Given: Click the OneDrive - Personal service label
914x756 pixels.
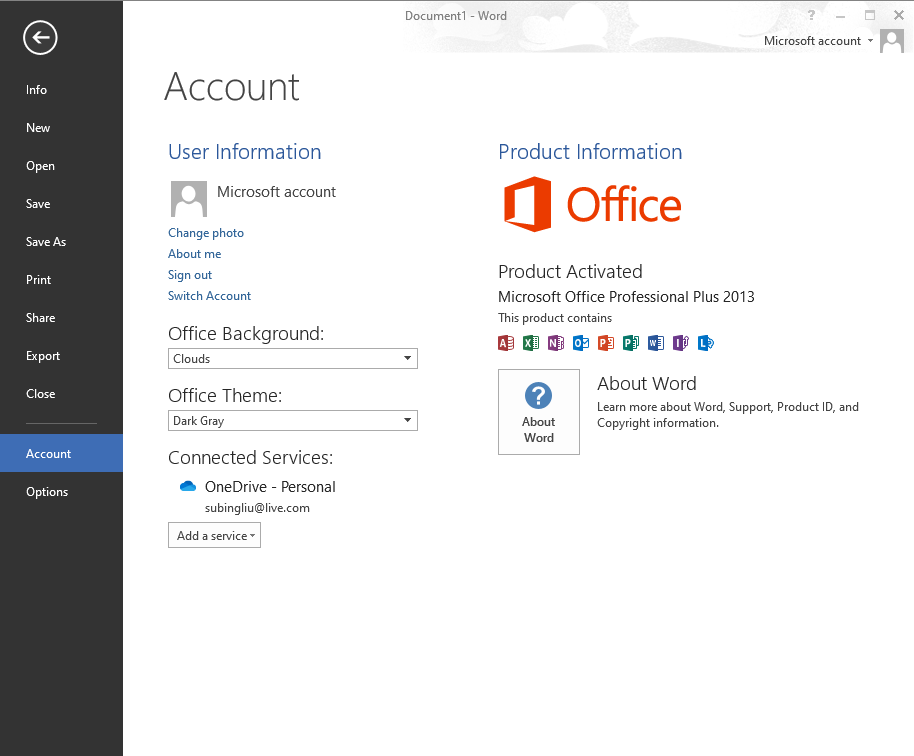Looking at the screenshot, I should point(270,487).
